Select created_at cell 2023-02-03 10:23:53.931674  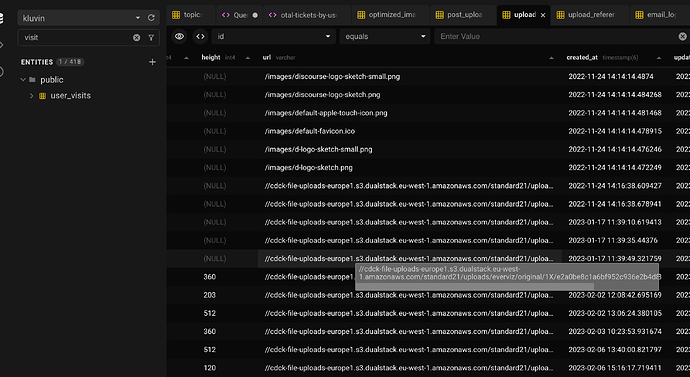(x=615, y=332)
